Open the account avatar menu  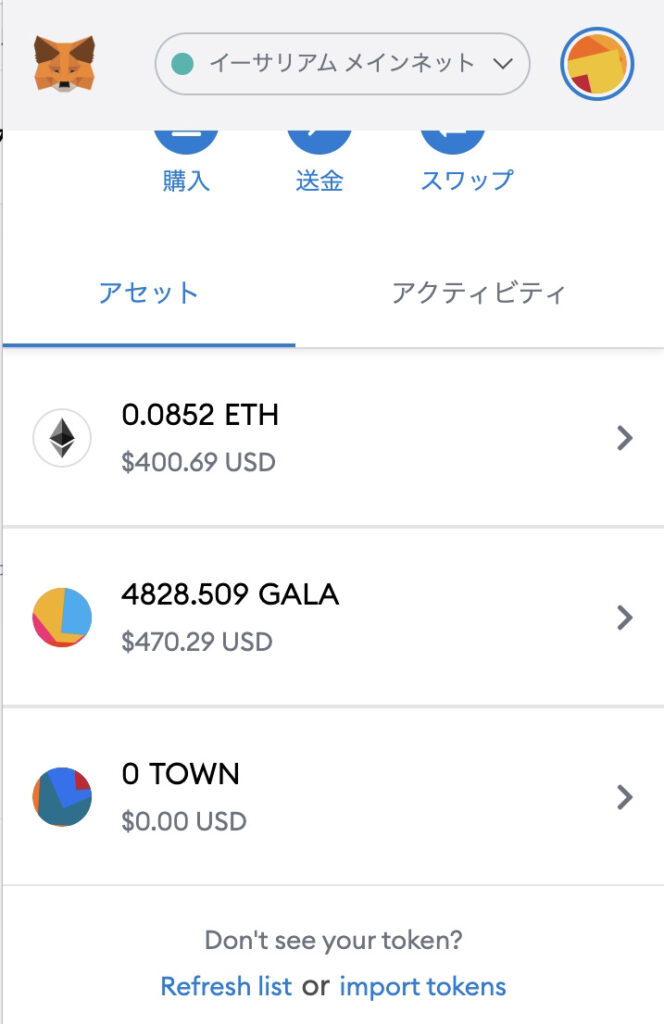click(x=597, y=63)
